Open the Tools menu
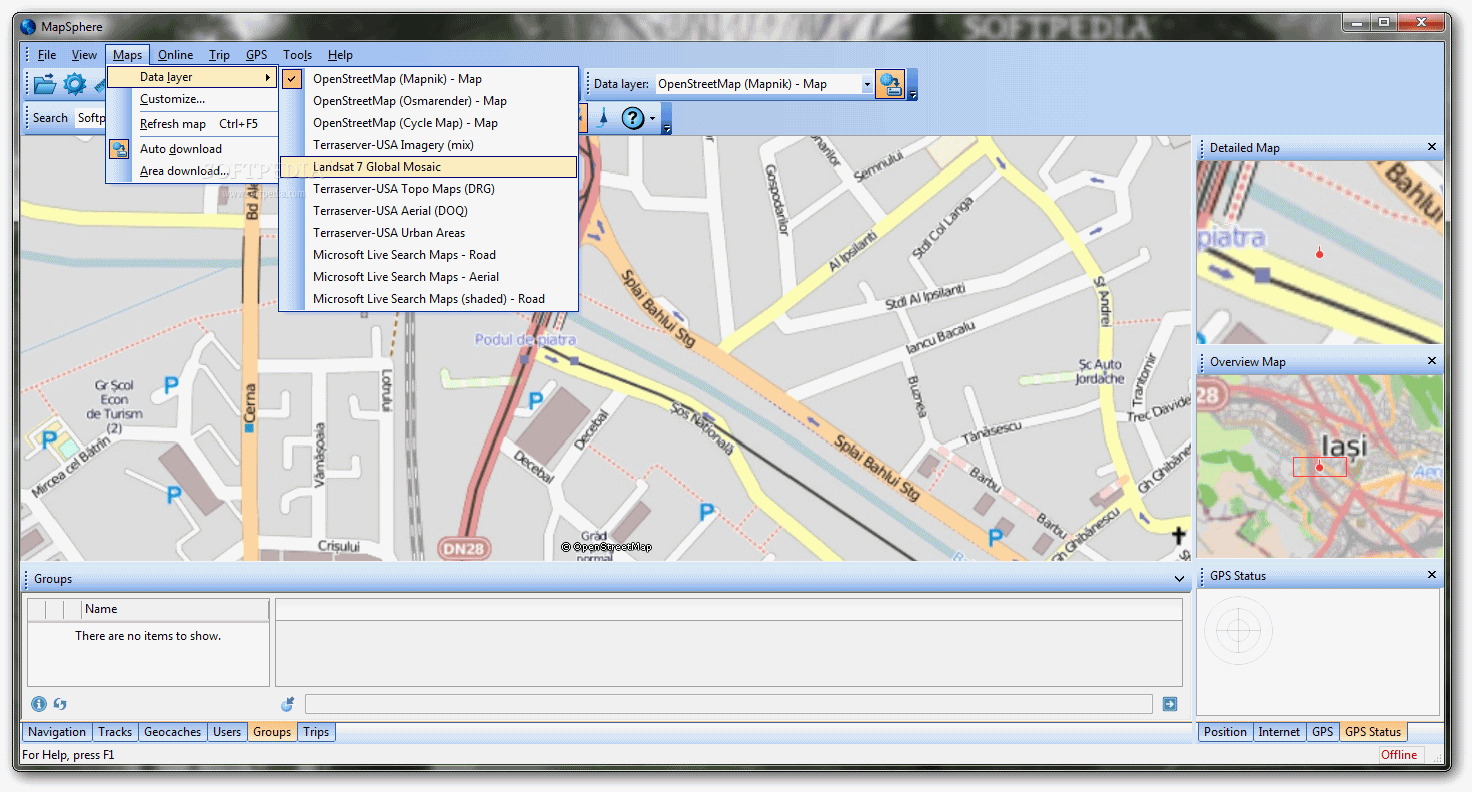Viewport: 1472px width, 792px height. tap(297, 55)
